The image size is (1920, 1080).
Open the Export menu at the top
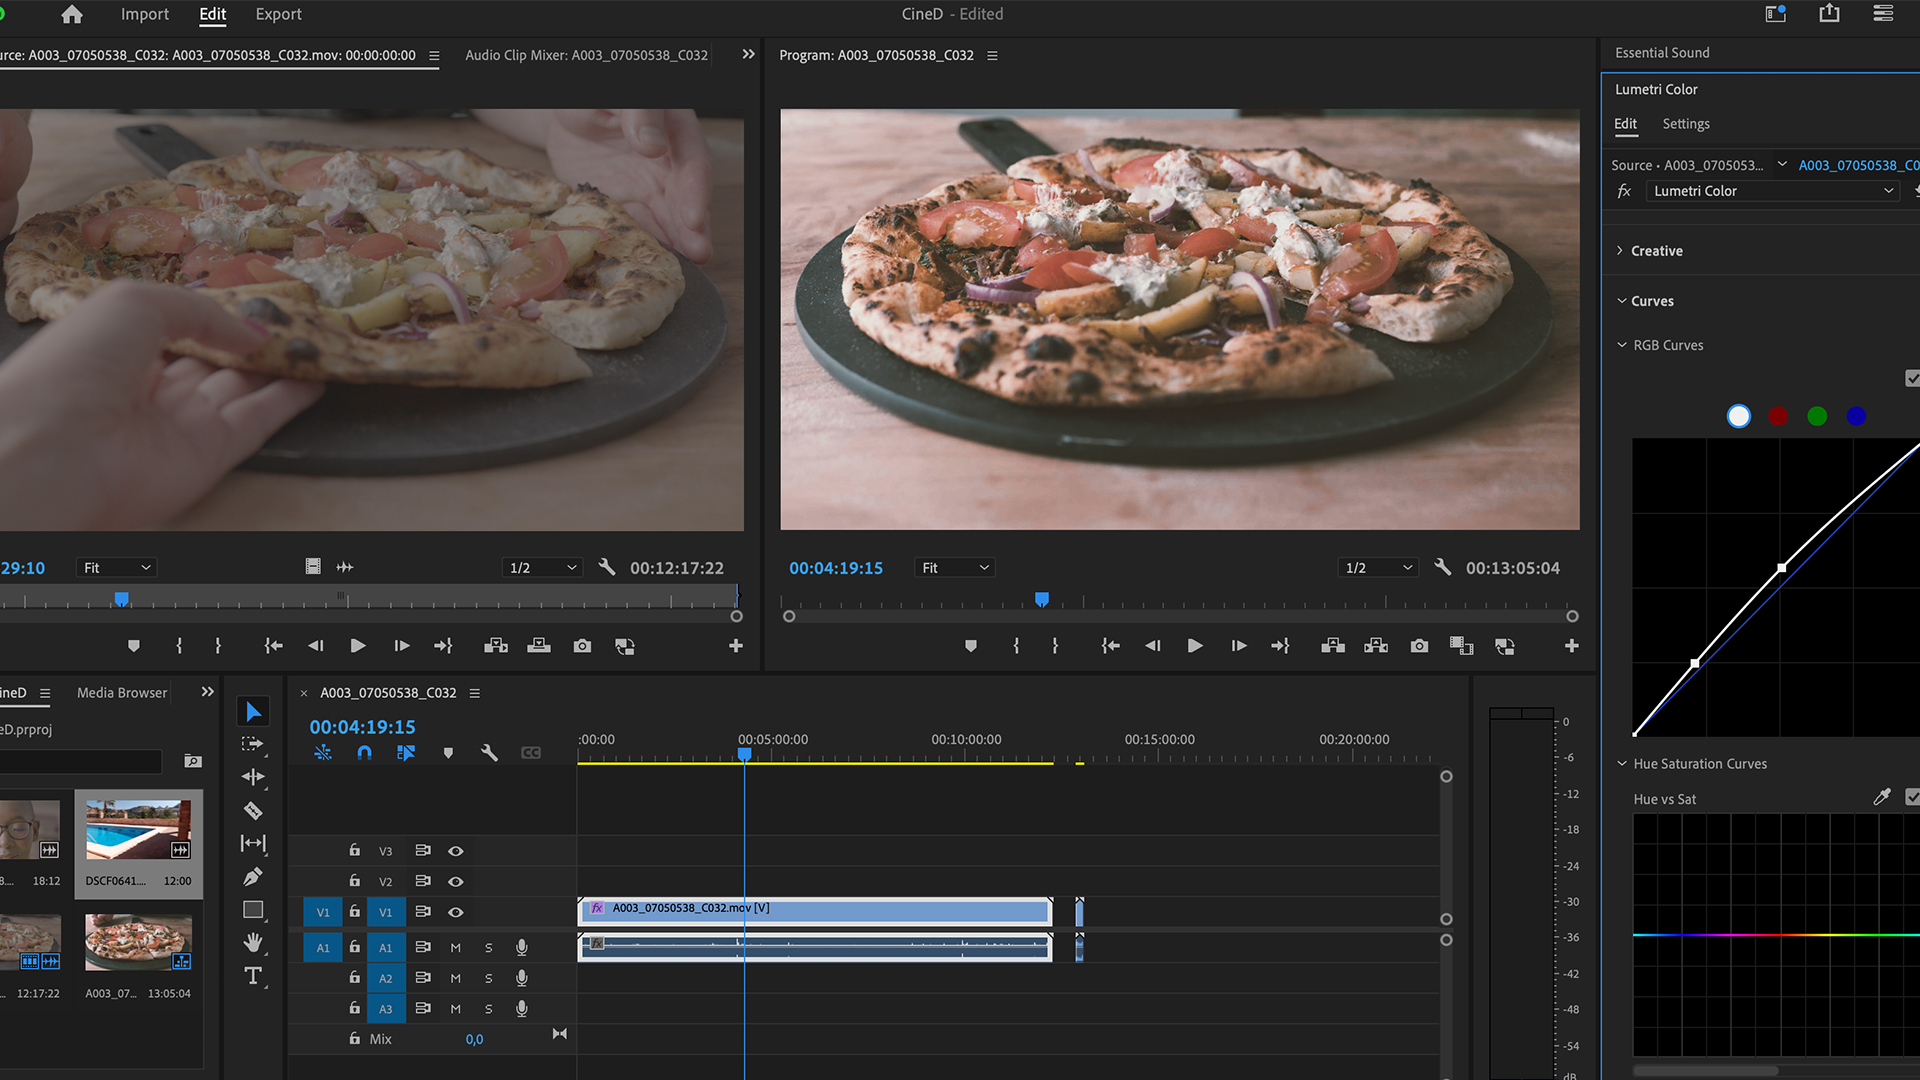pyautogui.click(x=277, y=14)
